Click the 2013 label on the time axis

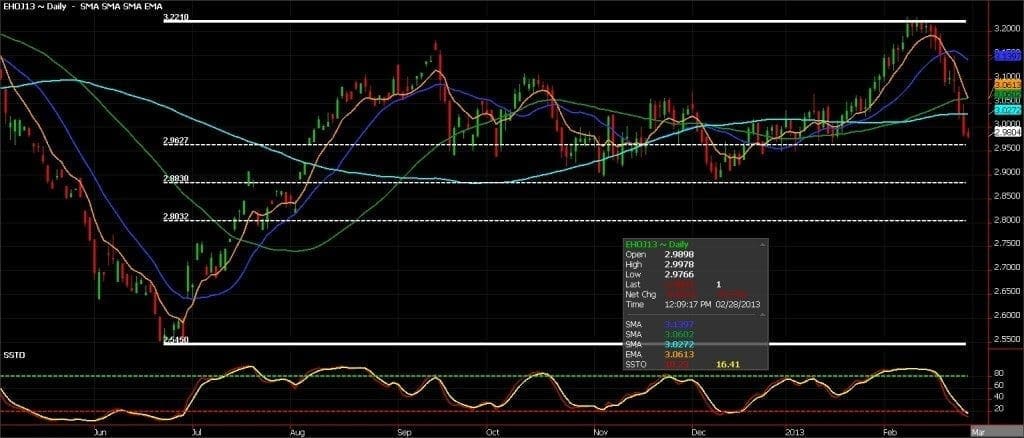point(795,431)
